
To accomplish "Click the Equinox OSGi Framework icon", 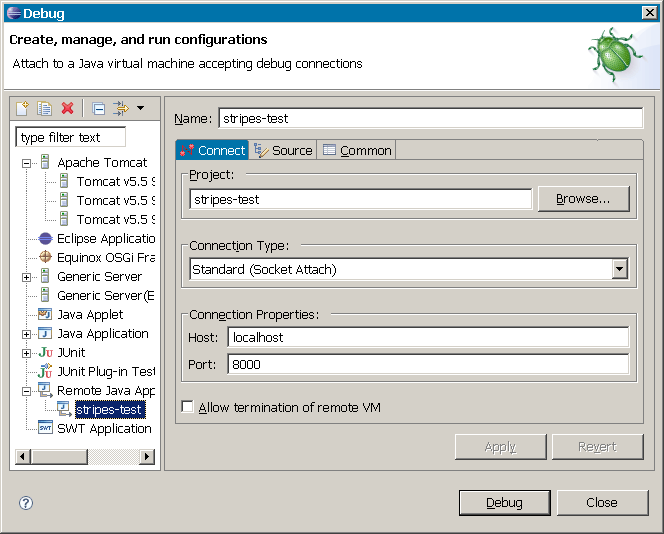I will (x=45, y=257).
